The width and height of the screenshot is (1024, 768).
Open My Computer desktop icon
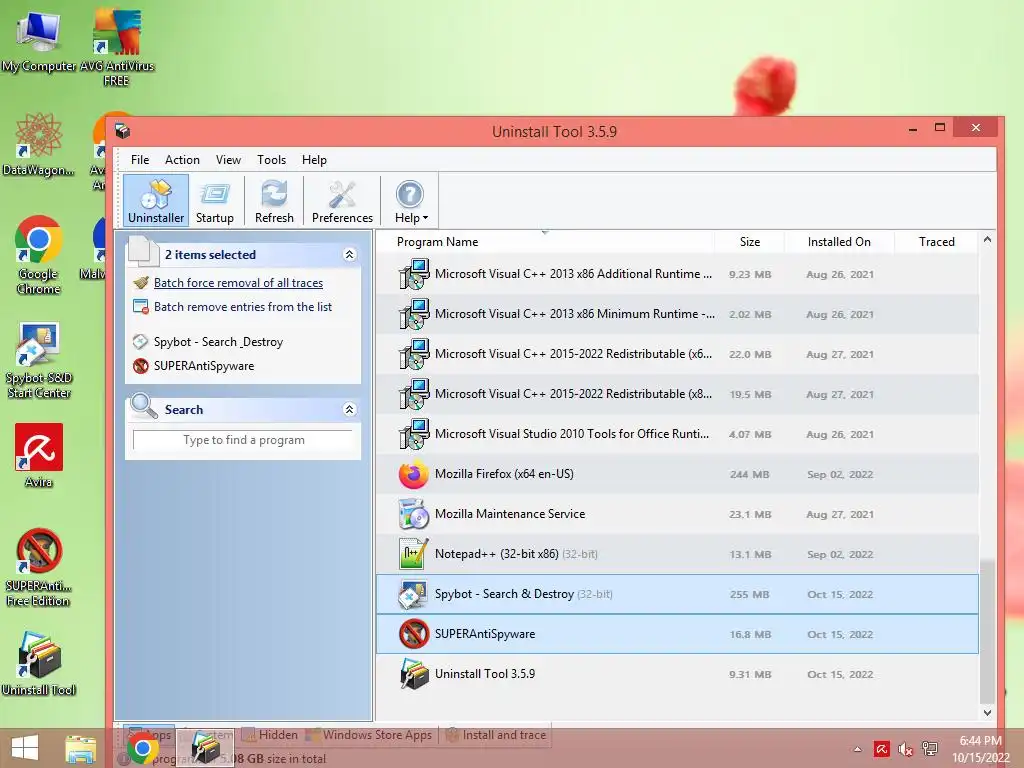39,42
